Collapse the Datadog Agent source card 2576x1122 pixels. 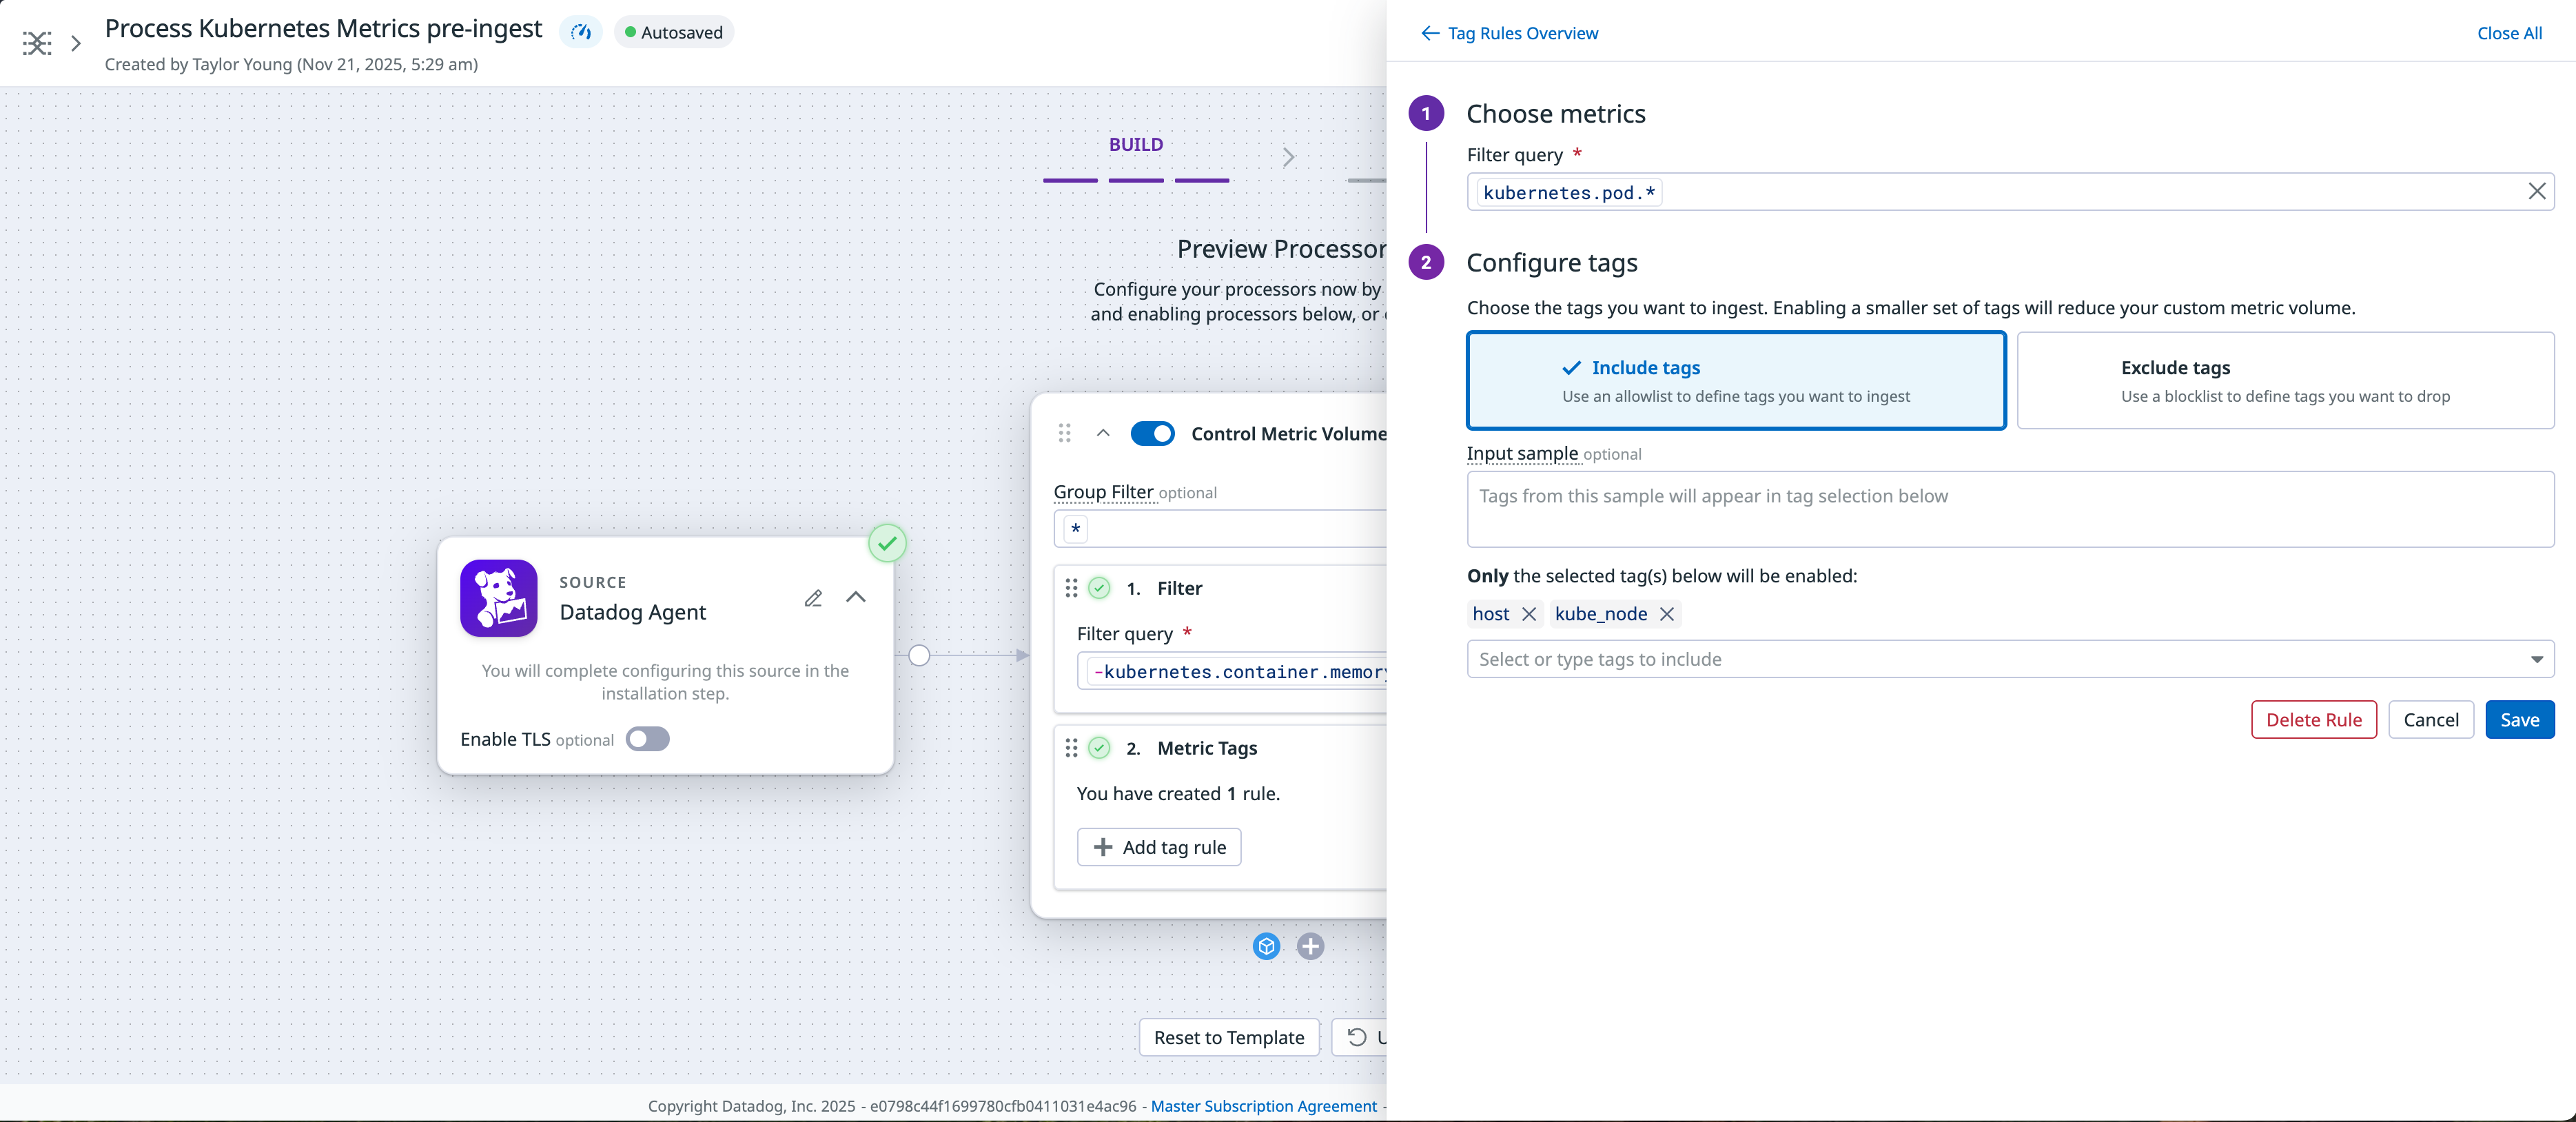click(856, 598)
